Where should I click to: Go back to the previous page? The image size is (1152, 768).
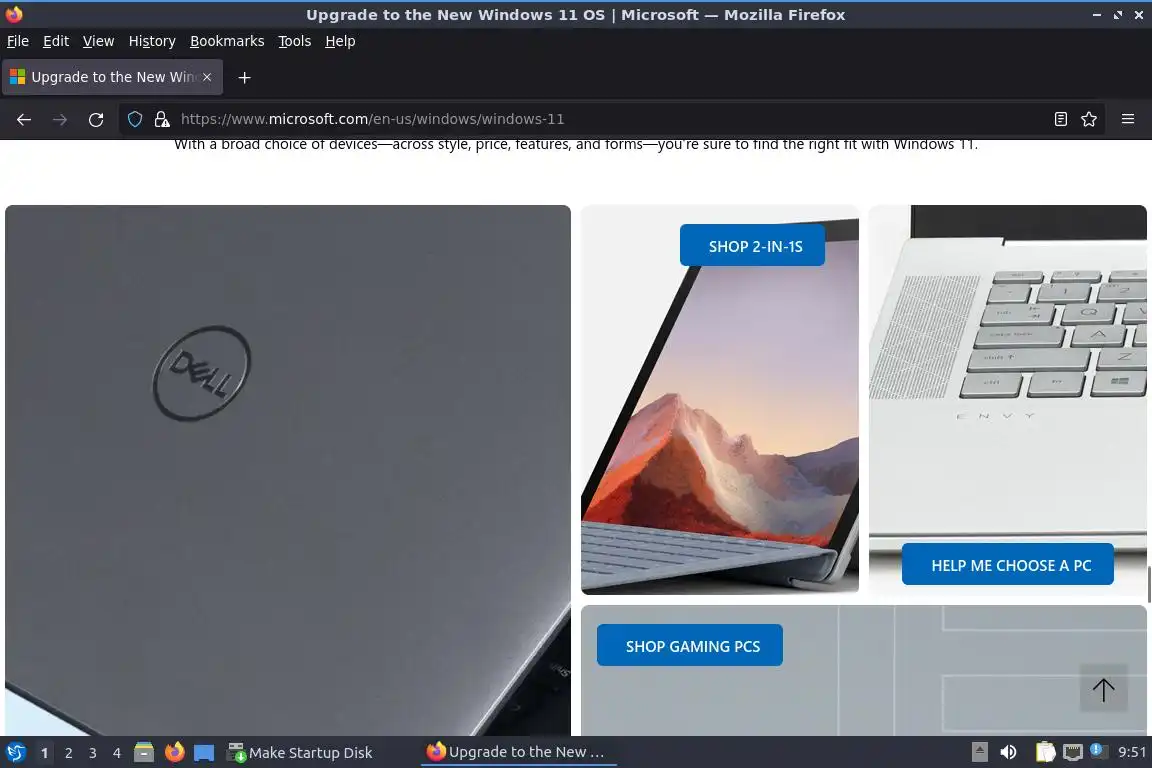(24, 119)
